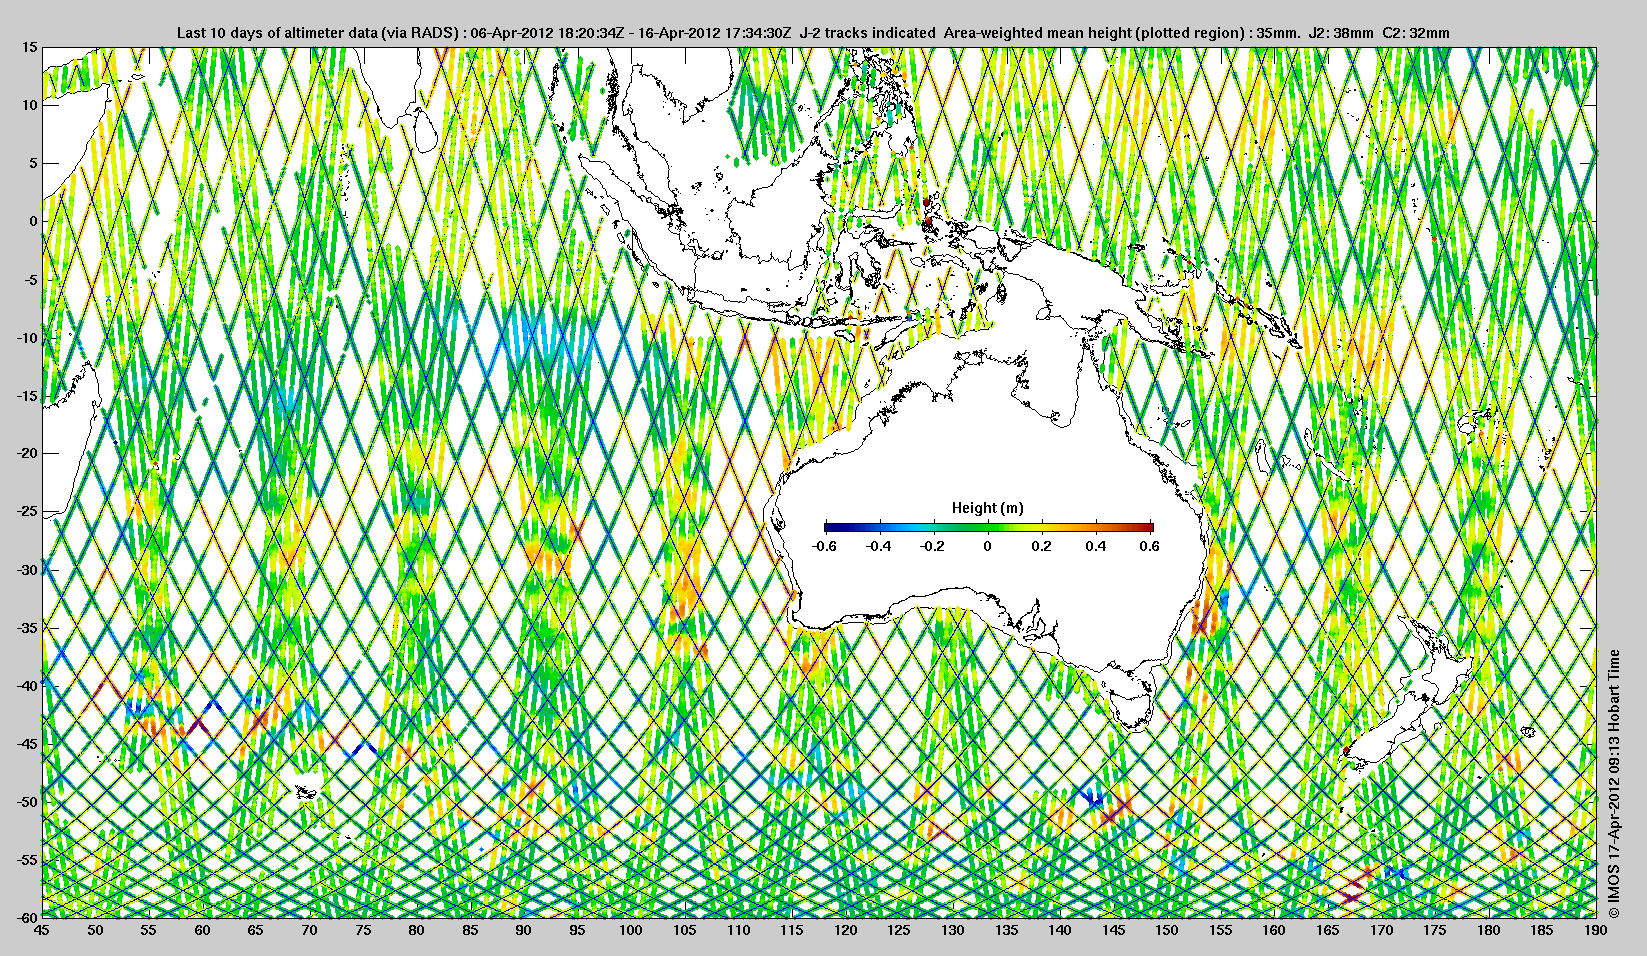The image size is (1647, 956).
Task: Click longitude label 80 on the bottom axis
Action: (416, 930)
